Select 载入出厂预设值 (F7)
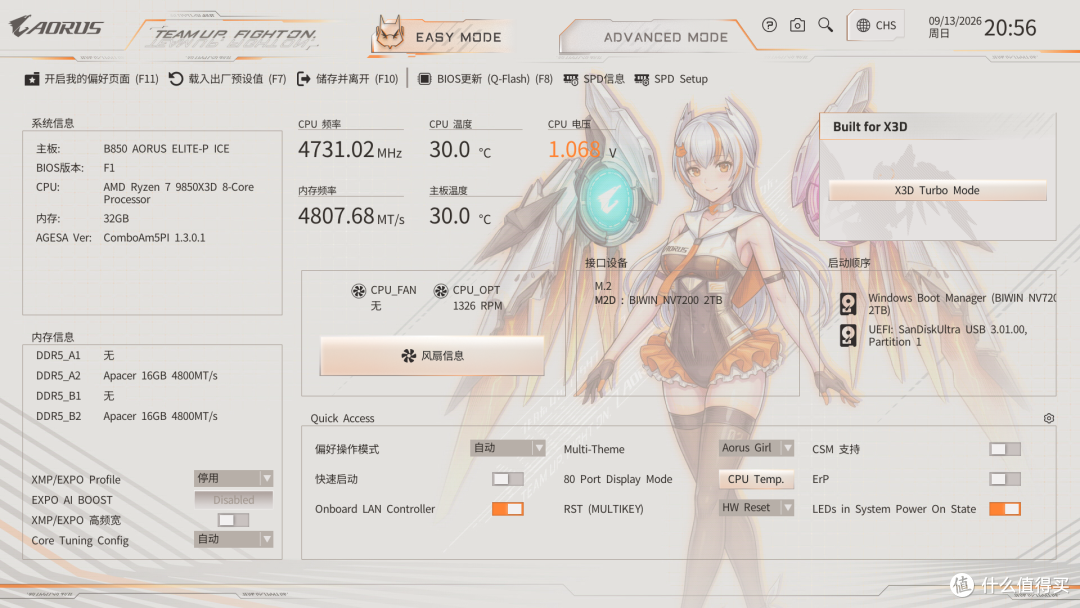 coord(227,79)
